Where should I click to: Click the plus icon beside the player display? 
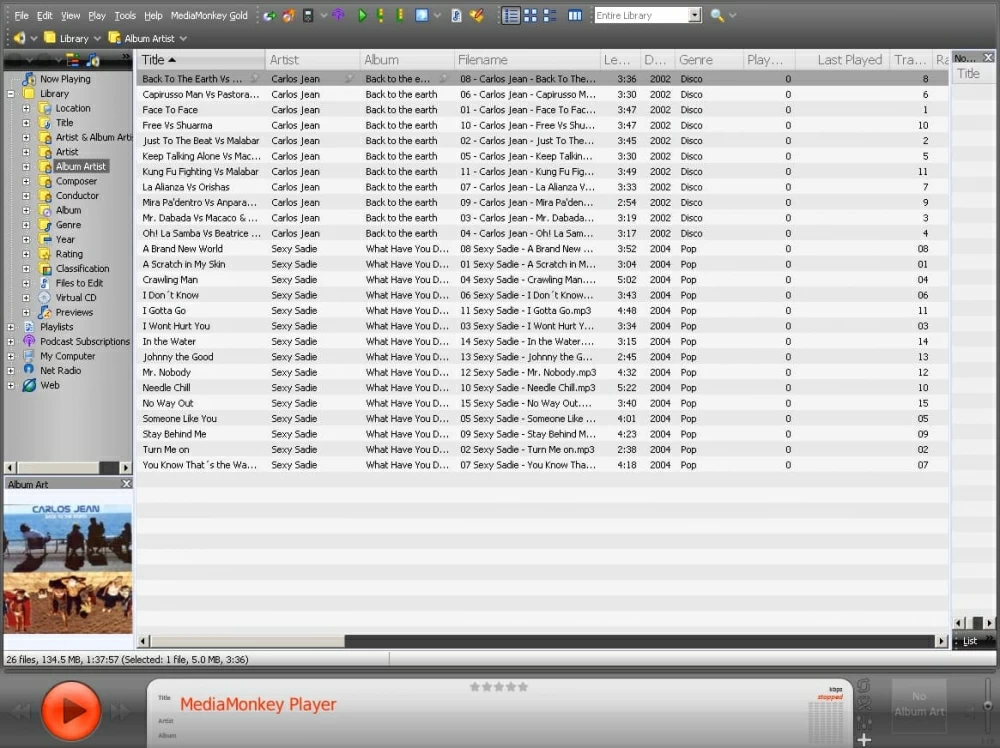tap(864, 739)
